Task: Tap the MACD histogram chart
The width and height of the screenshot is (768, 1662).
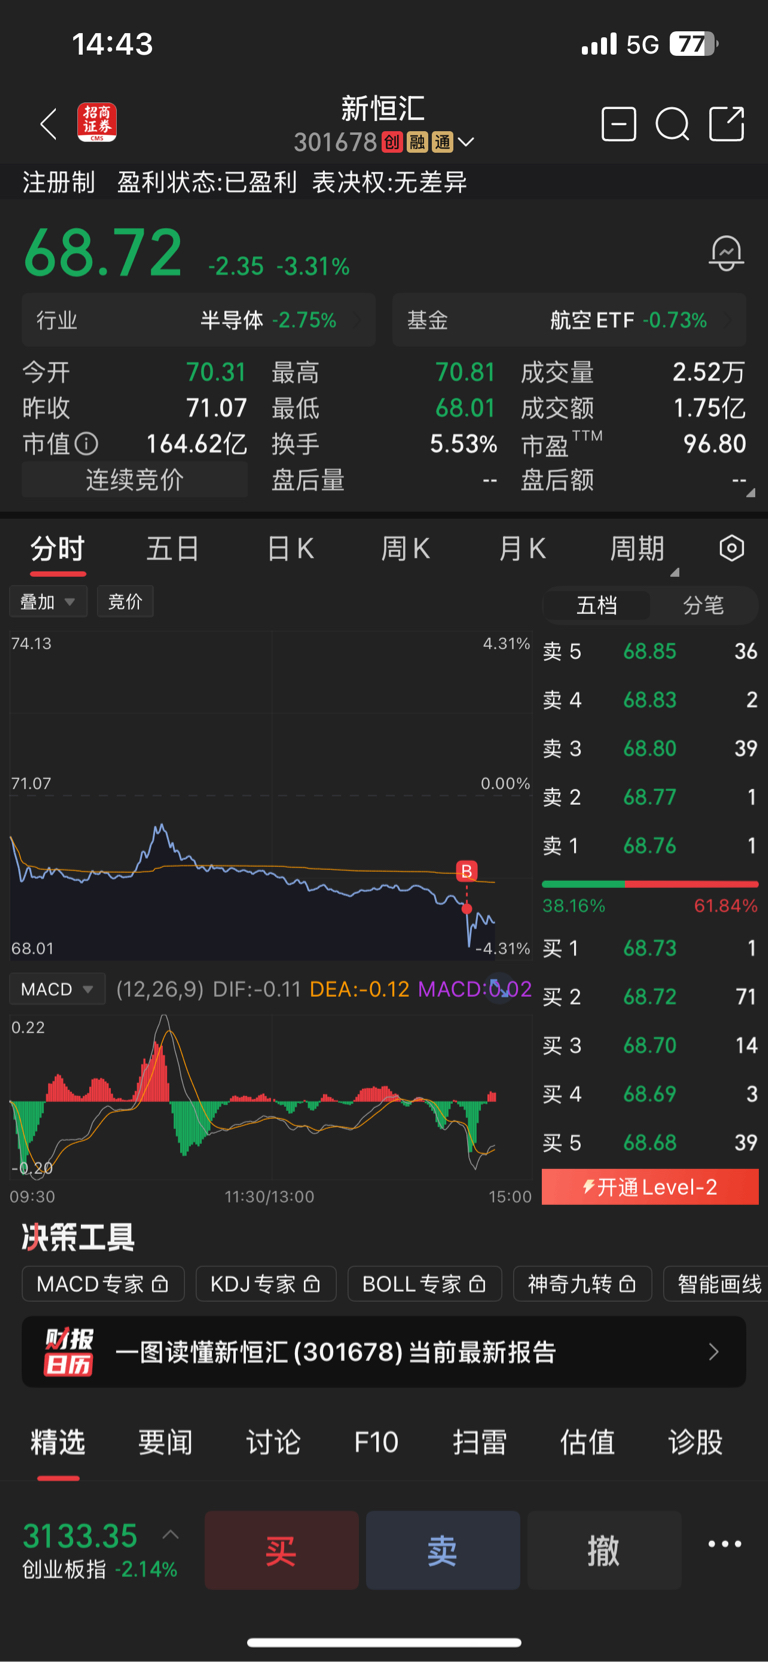Action: pyautogui.click(x=270, y=1097)
